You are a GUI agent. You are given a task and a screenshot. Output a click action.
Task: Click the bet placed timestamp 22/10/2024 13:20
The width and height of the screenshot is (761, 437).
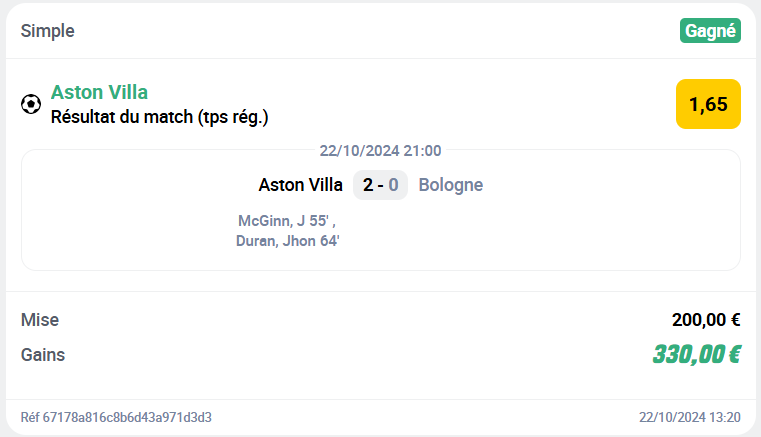690,417
